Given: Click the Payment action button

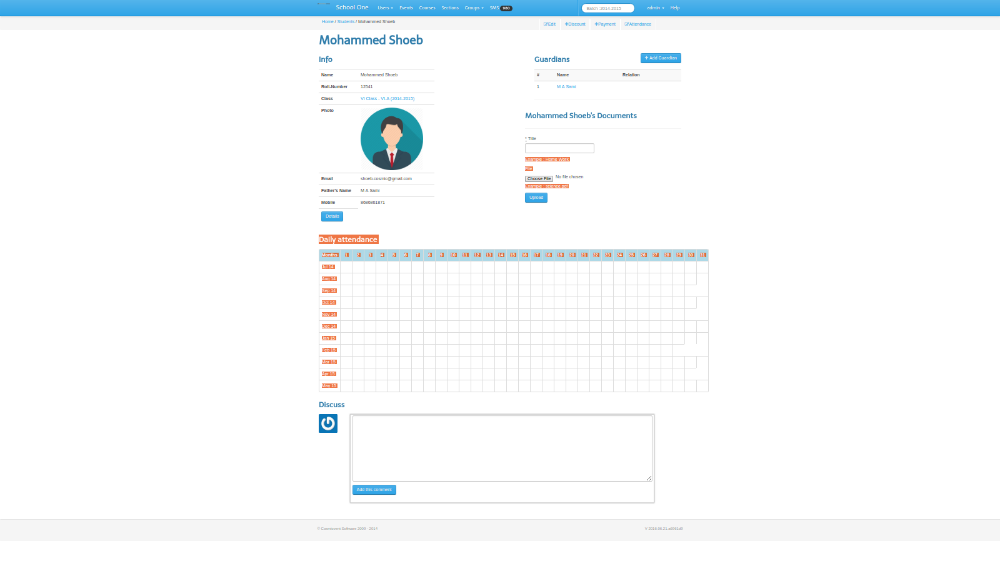Looking at the screenshot, I should (x=605, y=24).
